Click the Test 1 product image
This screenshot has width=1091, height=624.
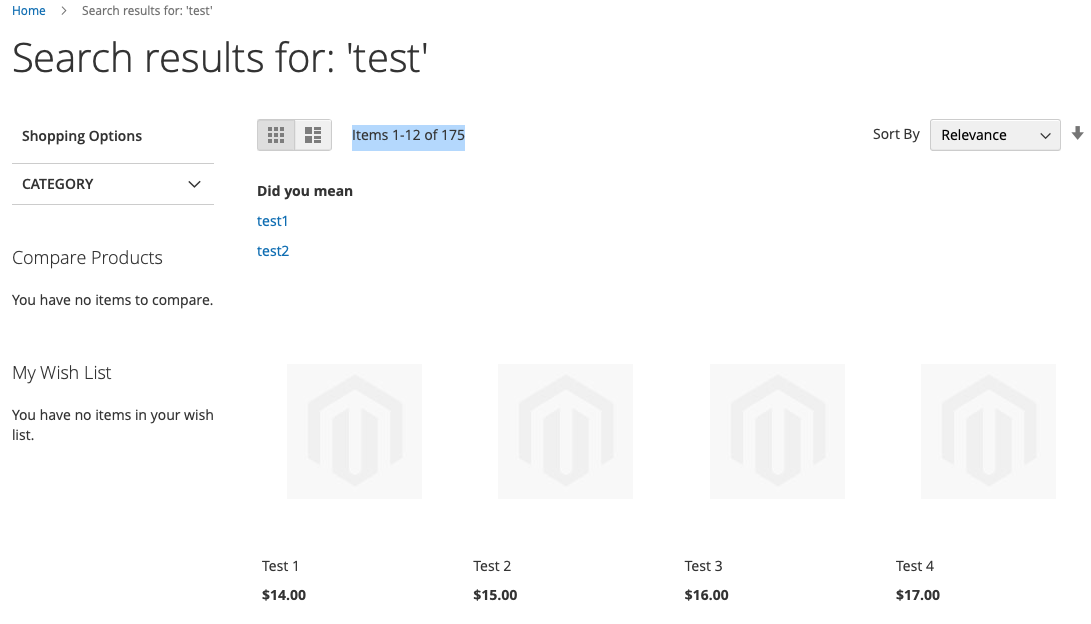click(354, 431)
